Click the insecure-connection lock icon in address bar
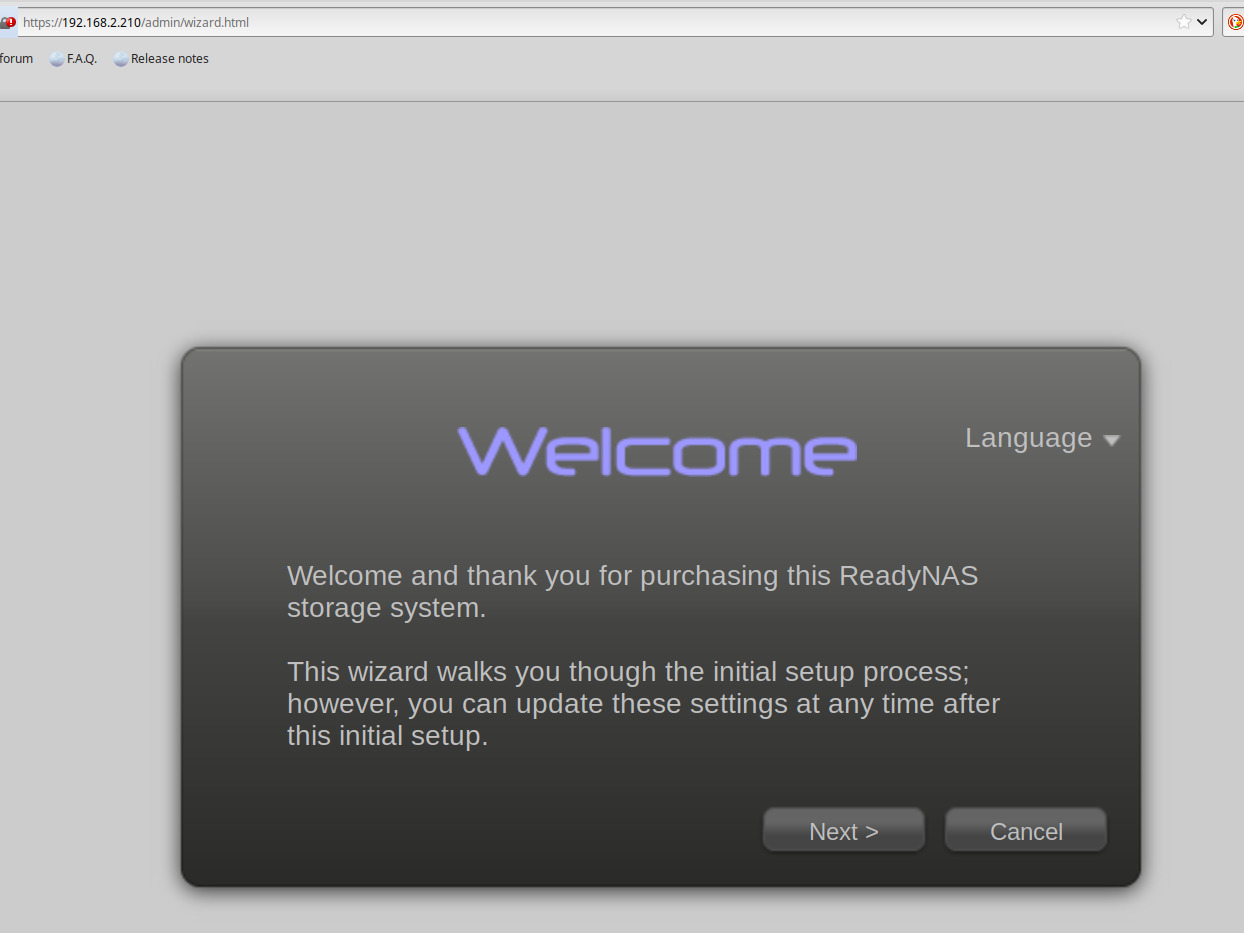Viewport: 1244px width, 933px height. pos(8,22)
